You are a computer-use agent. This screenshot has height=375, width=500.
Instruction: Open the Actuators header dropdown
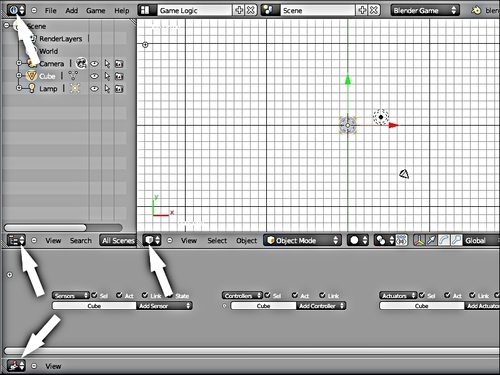point(398,295)
